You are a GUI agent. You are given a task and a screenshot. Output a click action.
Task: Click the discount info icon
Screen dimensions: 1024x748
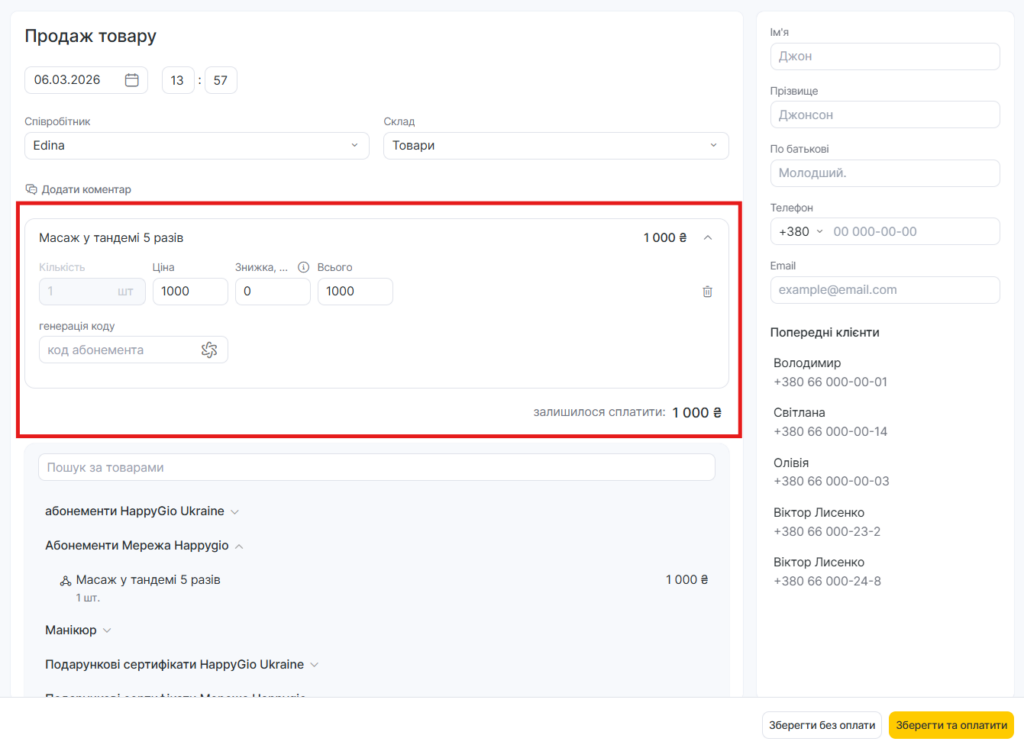pyautogui.click(x=303, y=267)
